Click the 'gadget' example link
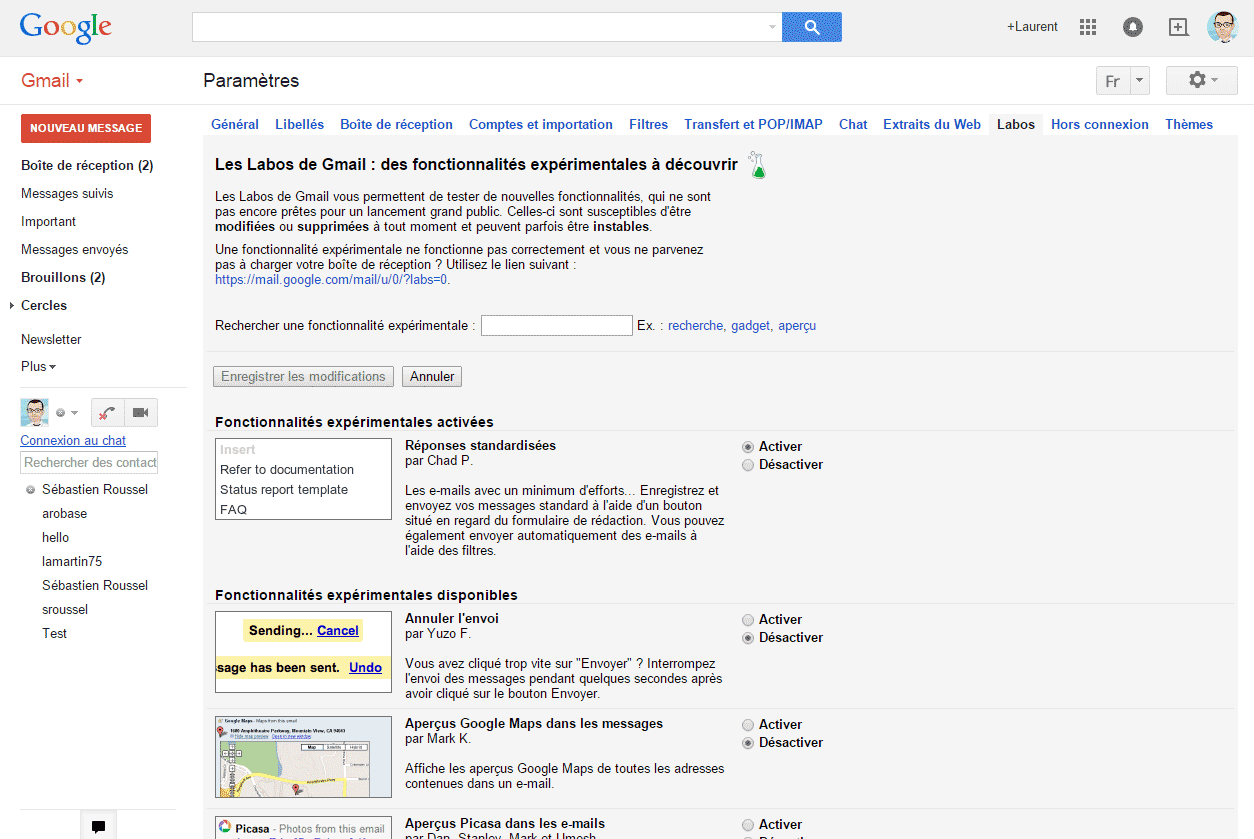 [750, 326]
